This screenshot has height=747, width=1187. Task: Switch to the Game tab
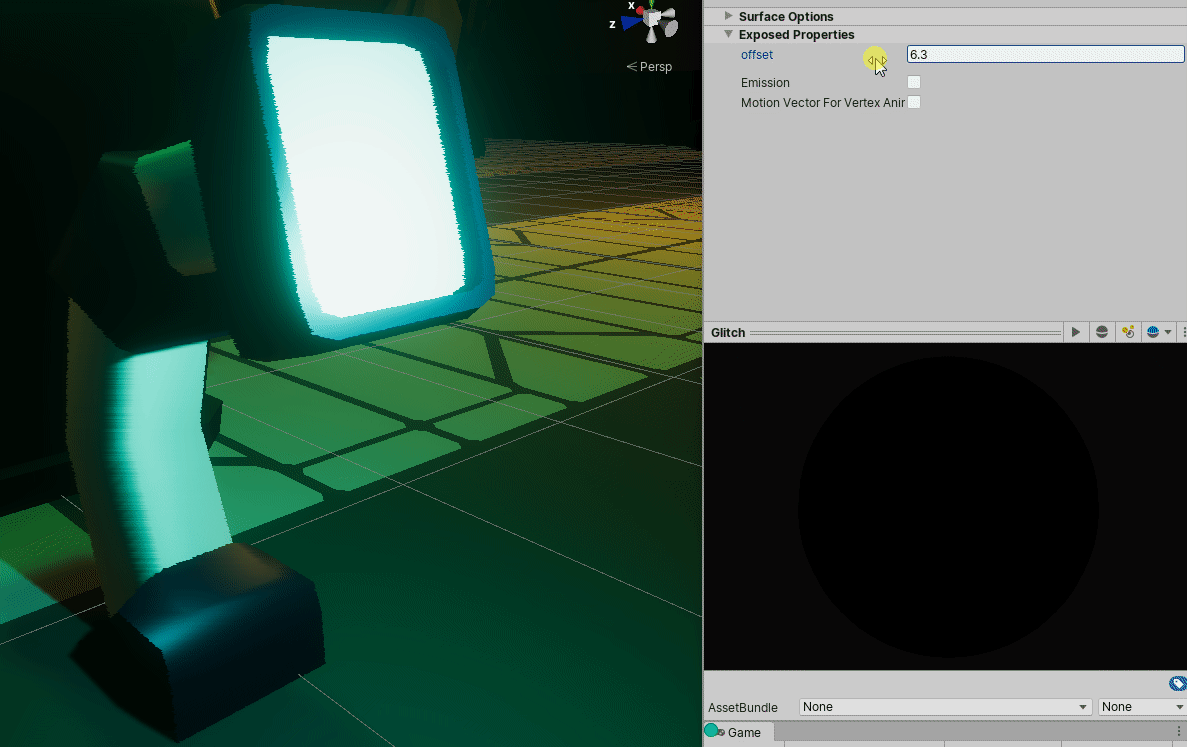pyautogui.click(x=743, y=732)
